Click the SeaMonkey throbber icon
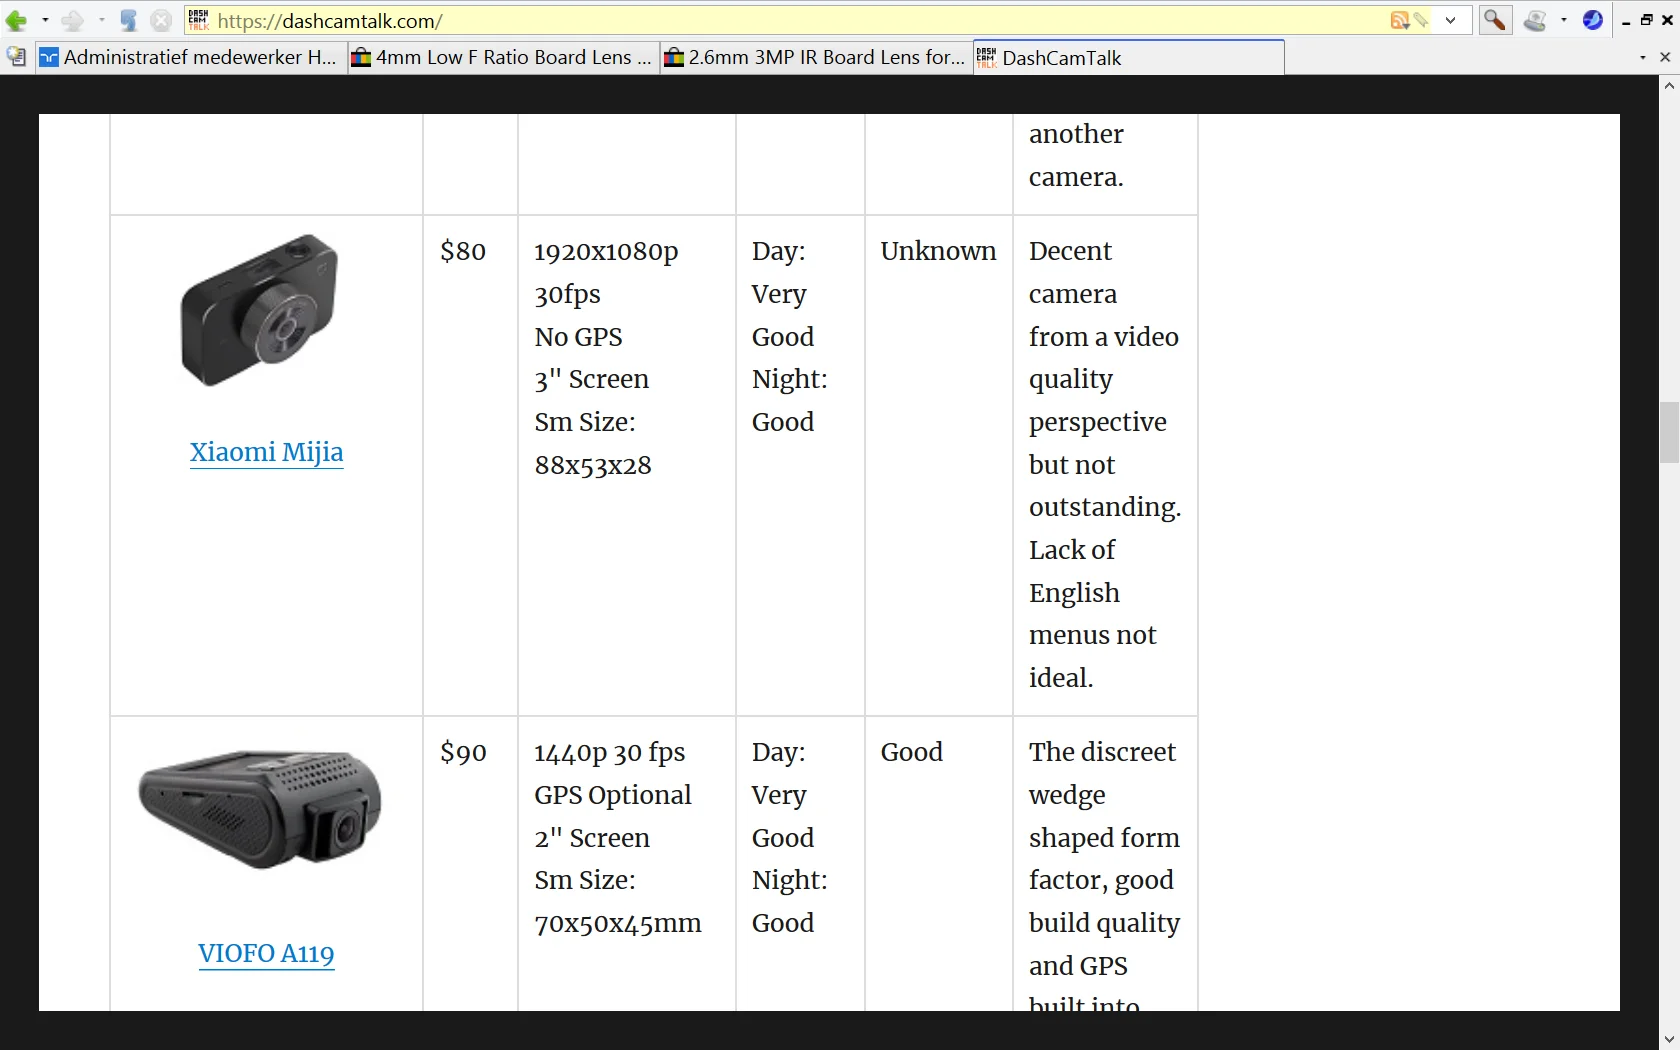 (x=1593, y=20)
